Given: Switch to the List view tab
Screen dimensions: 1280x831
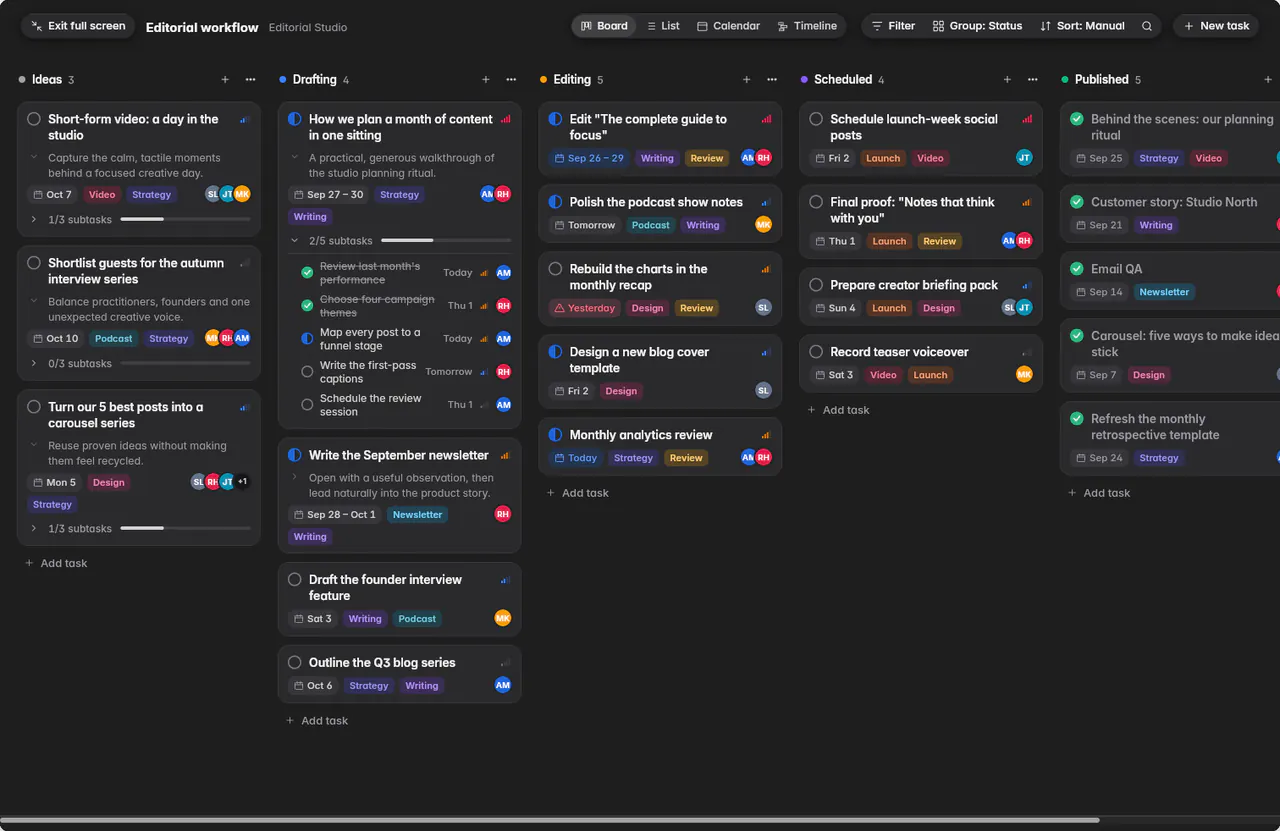Looking at the screenshot, I should [663, 26].
